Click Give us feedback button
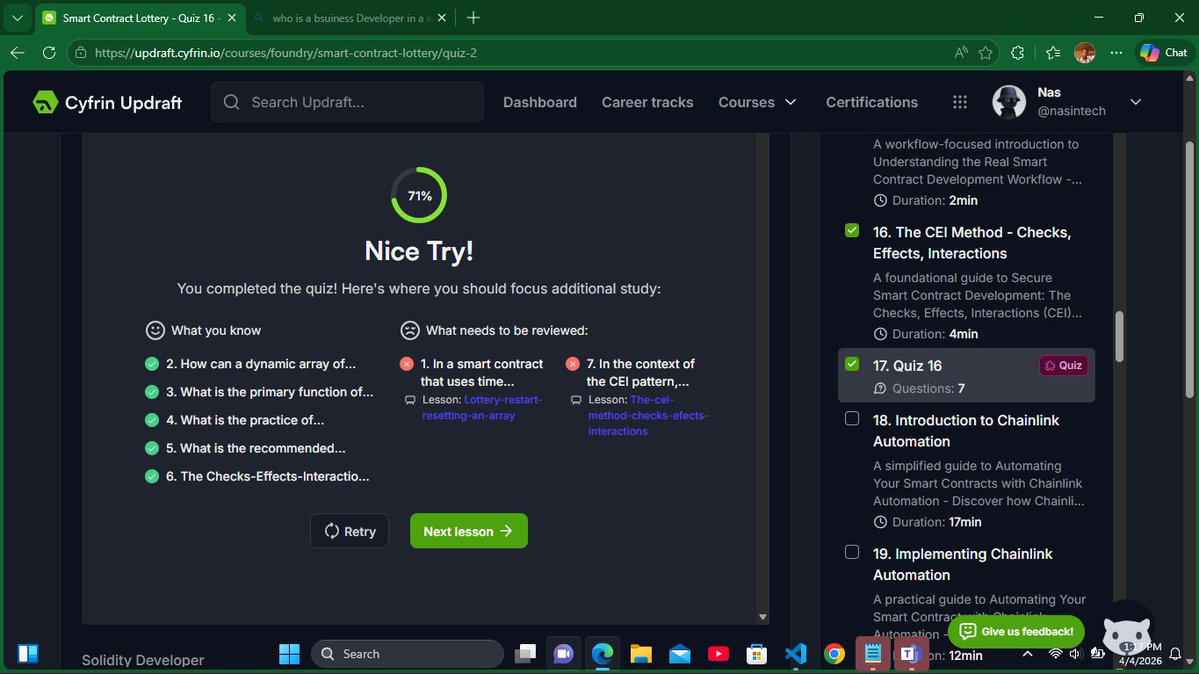 1016,631
